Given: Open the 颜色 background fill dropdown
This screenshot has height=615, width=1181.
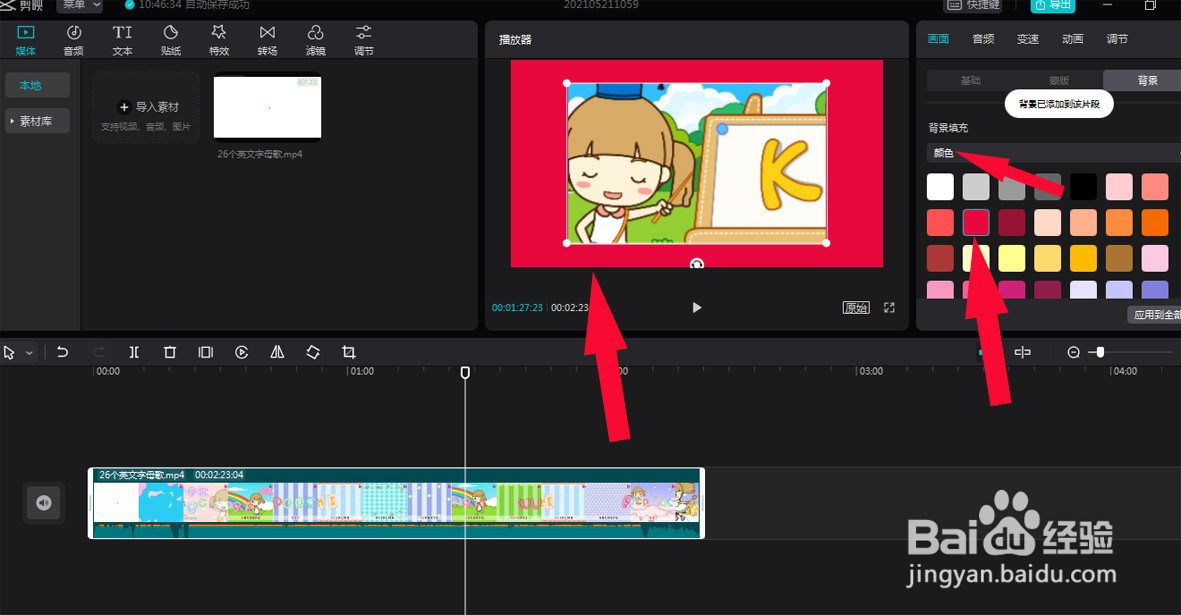Looking at the screenshot, I should [1054, 153].
